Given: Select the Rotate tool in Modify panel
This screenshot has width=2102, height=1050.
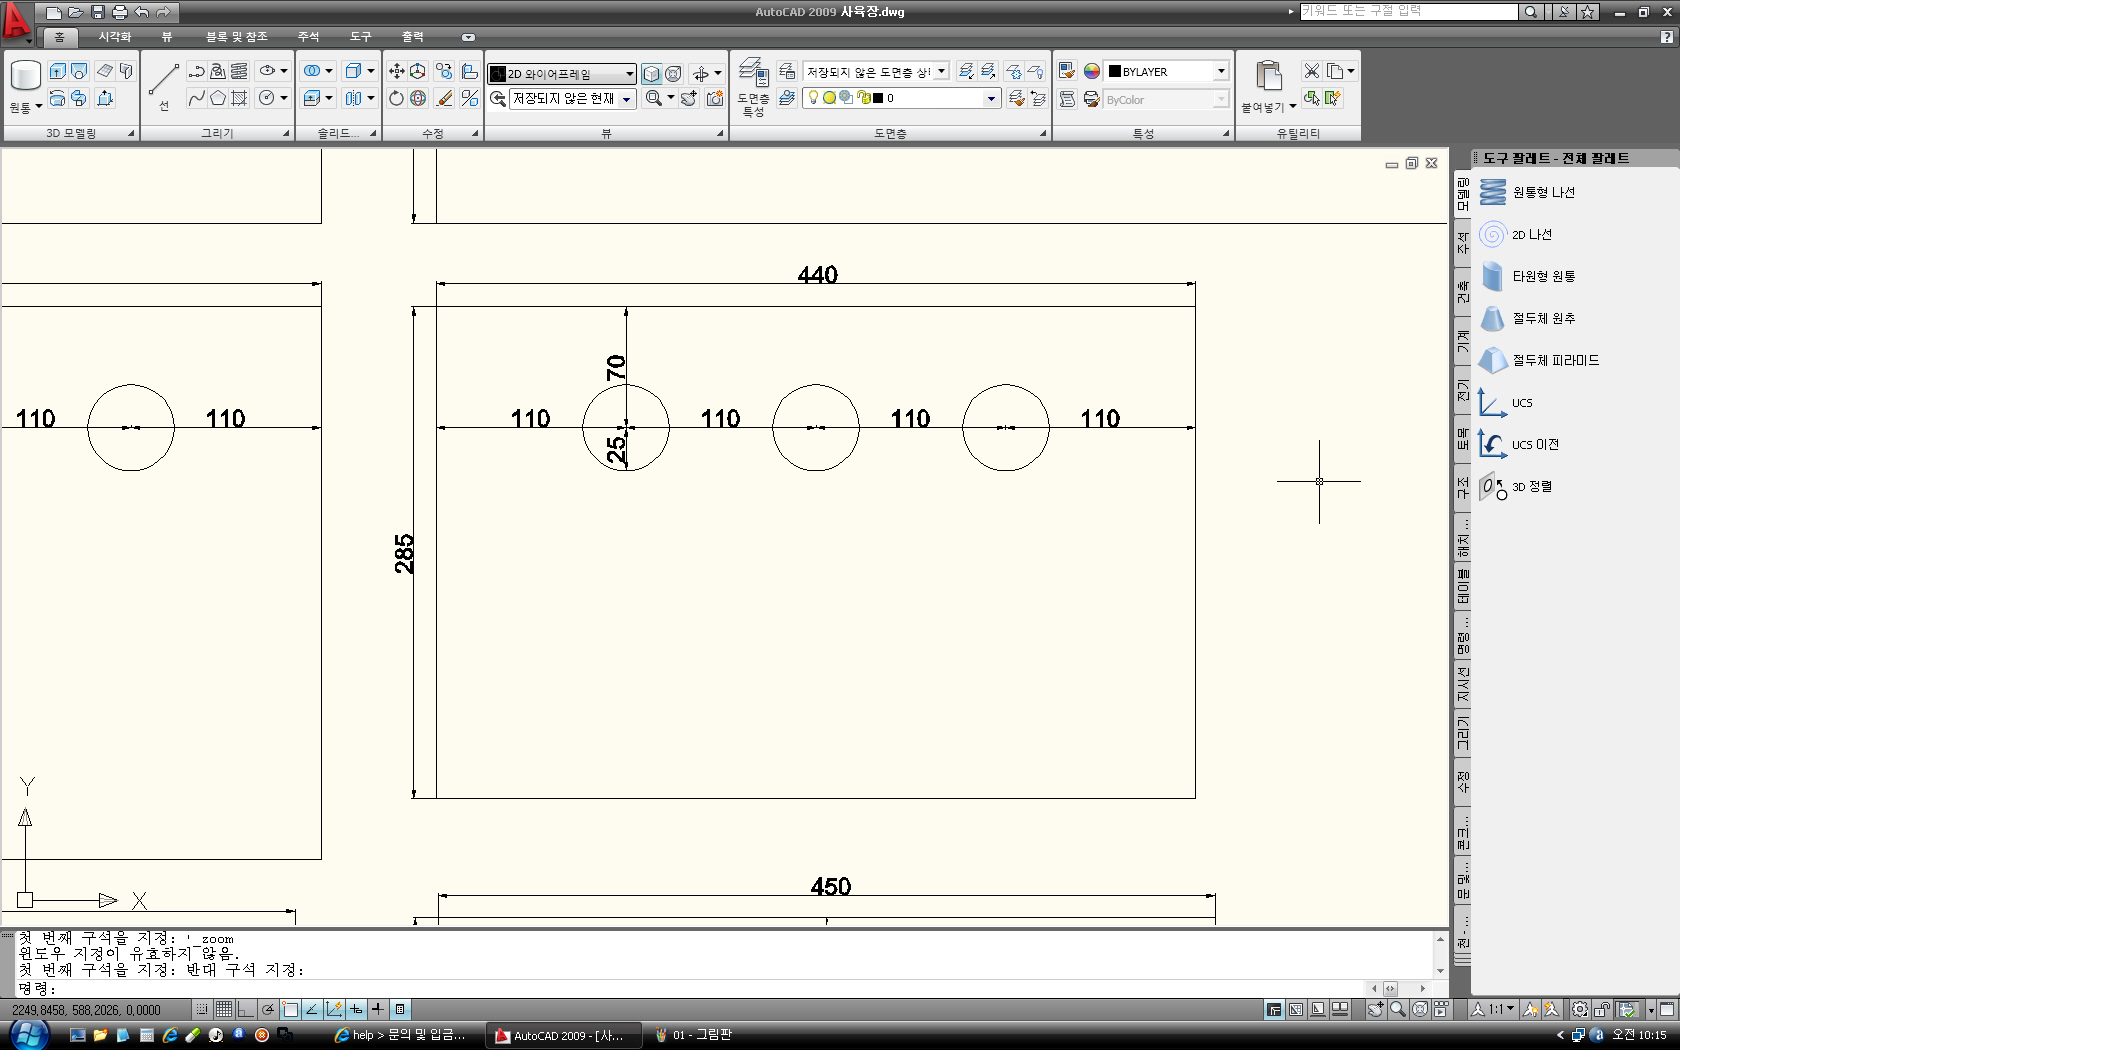Looking at the screenshot, I should (397, 98).
